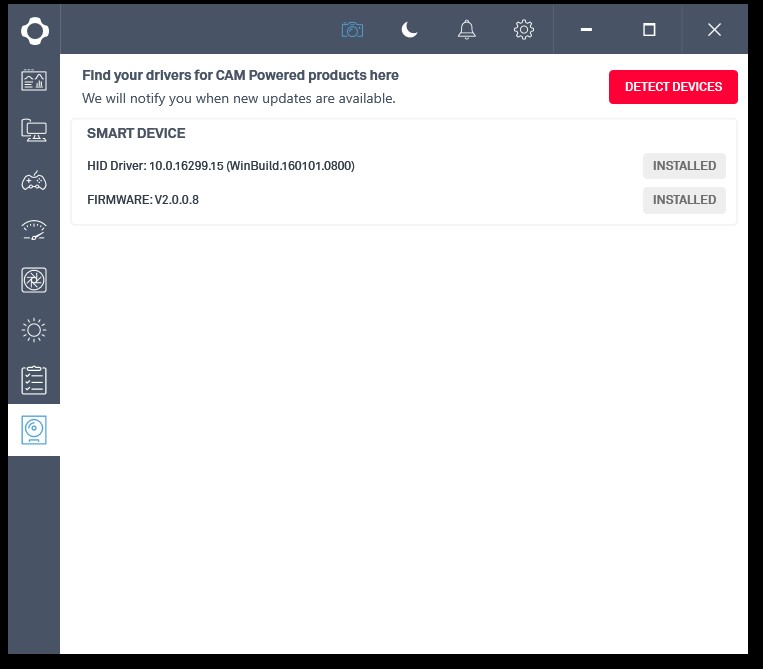Open notifications bell icon

click(467, 30)
